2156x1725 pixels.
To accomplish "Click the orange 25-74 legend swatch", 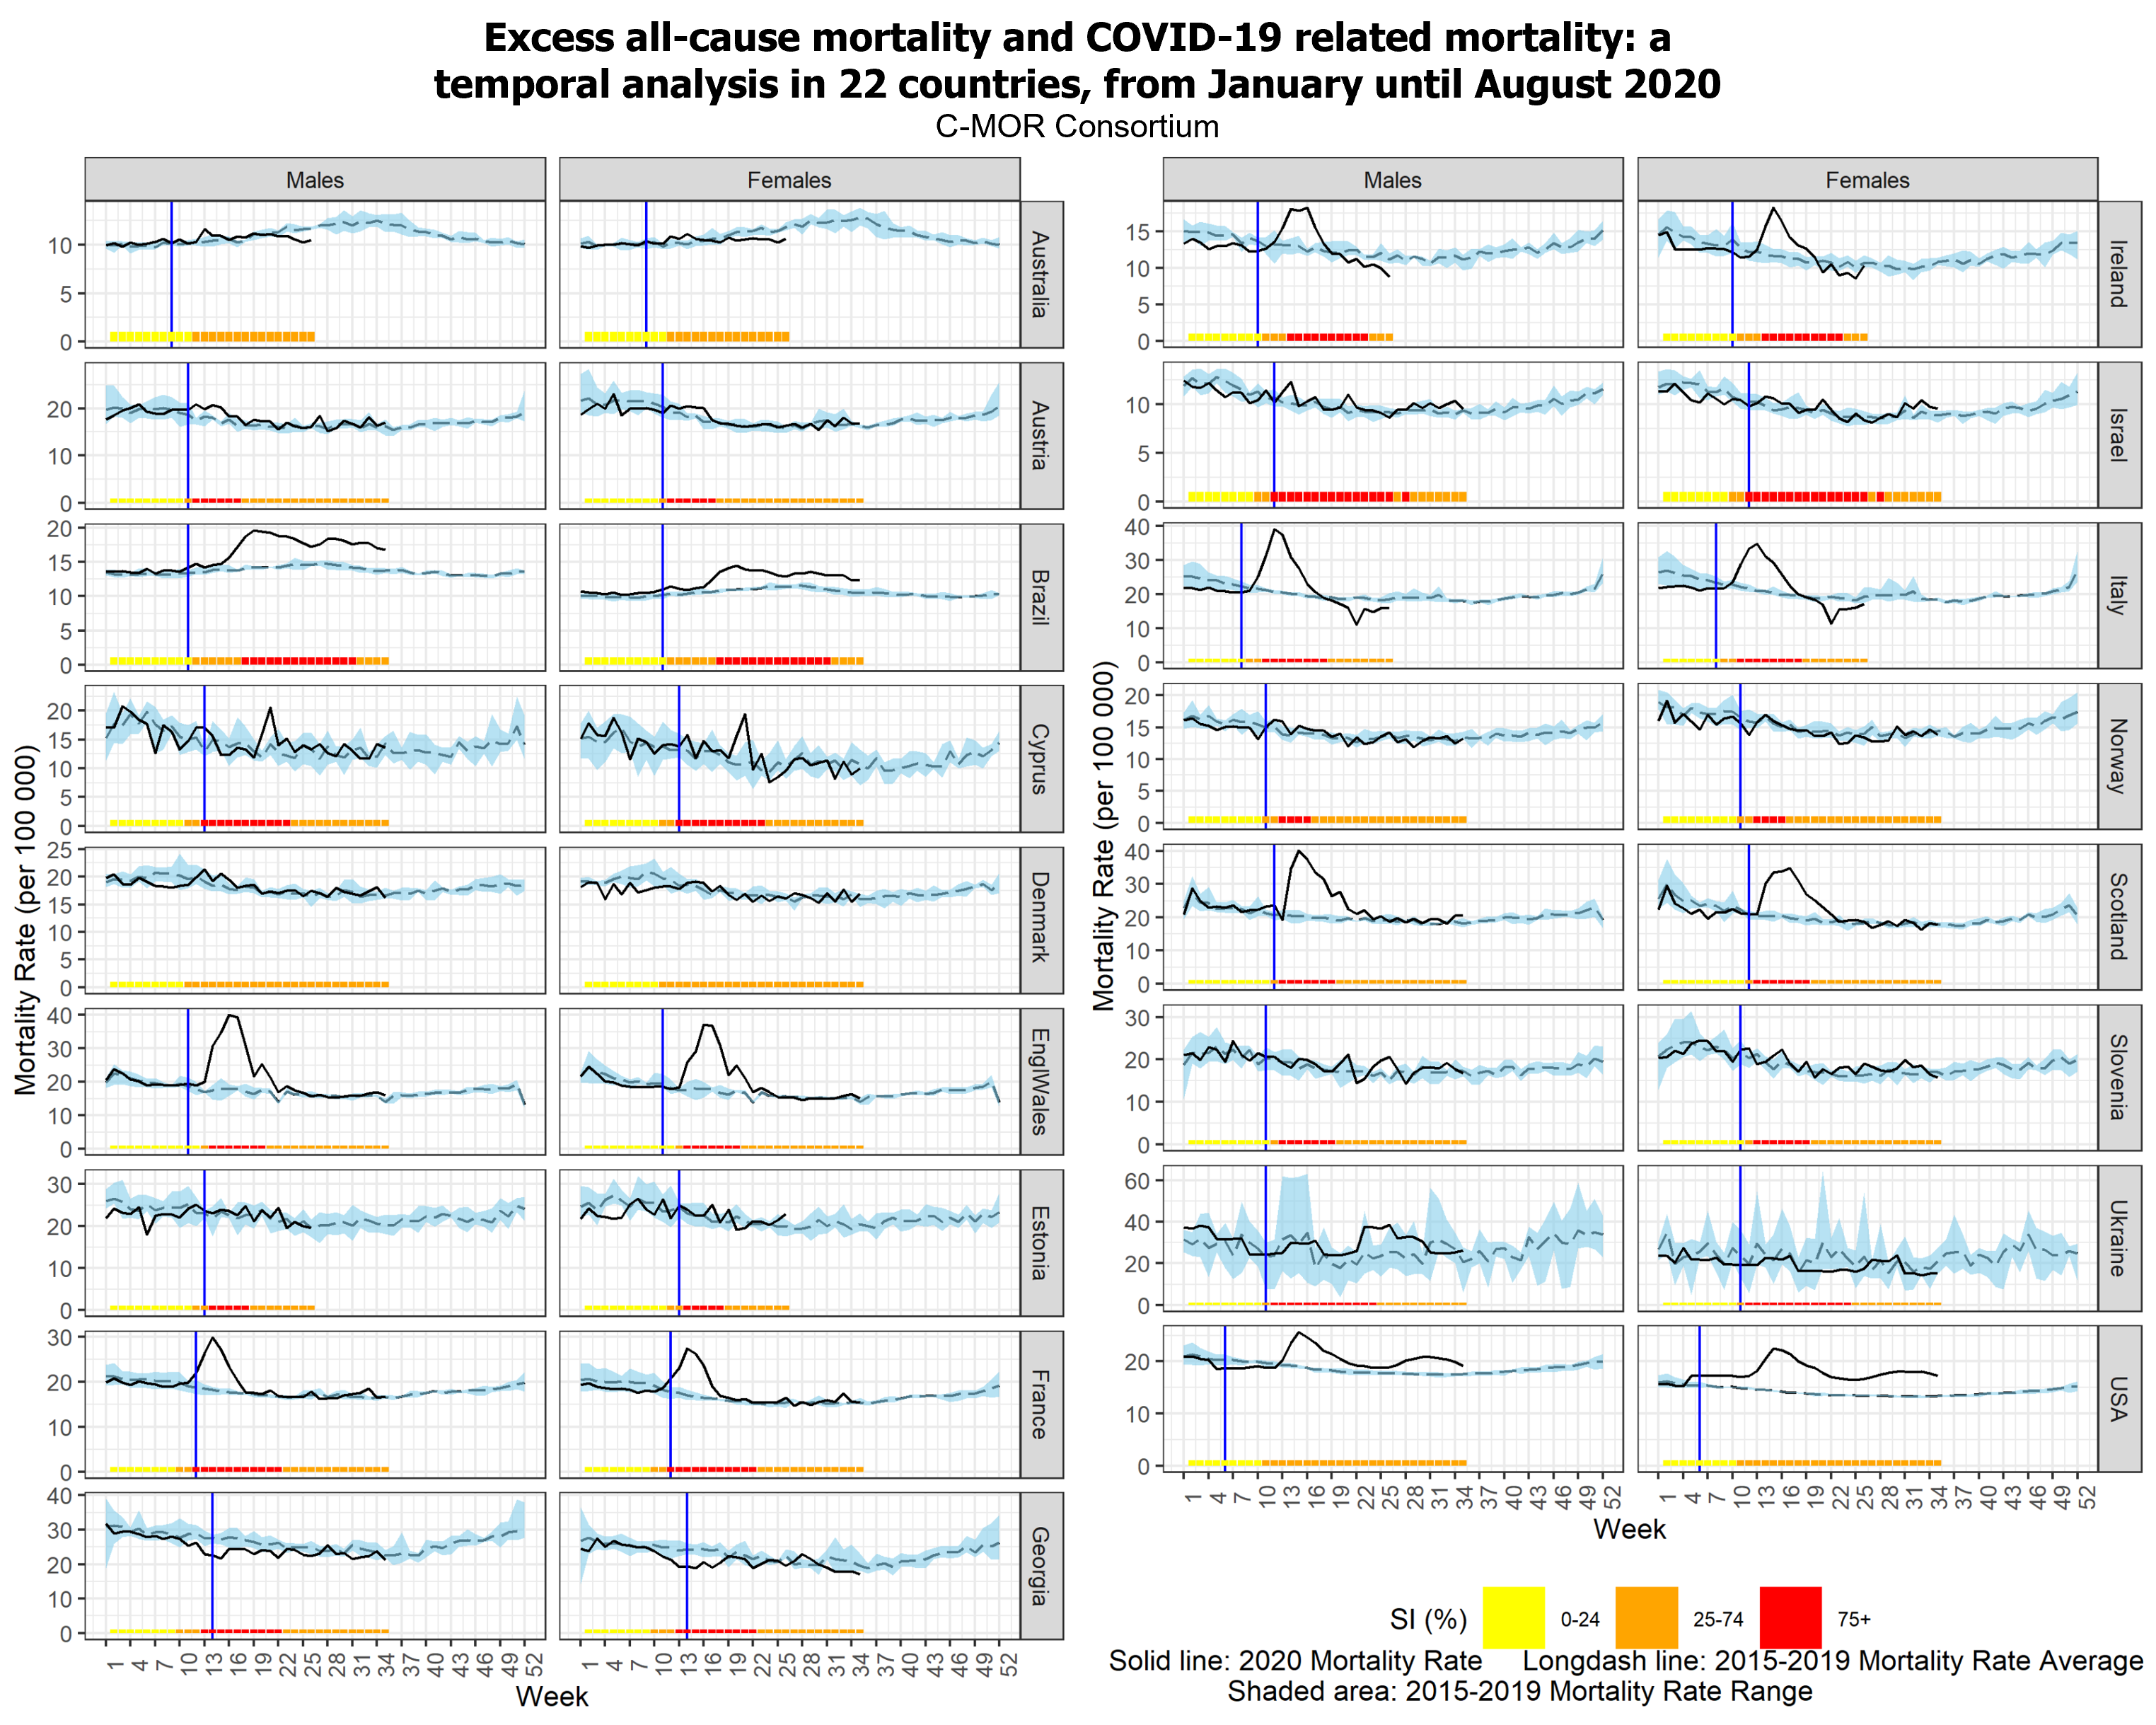I will pos(1646,1618).
